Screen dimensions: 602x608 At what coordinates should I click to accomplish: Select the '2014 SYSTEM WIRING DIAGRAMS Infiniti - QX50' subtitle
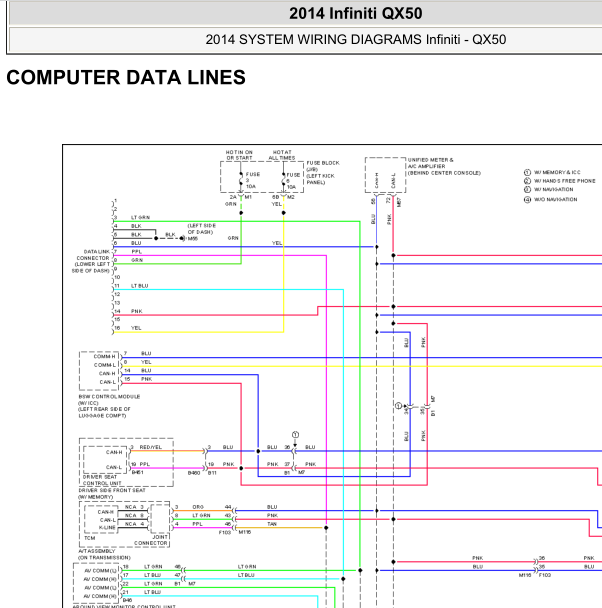pyautogui.click(x=355, y=40)
